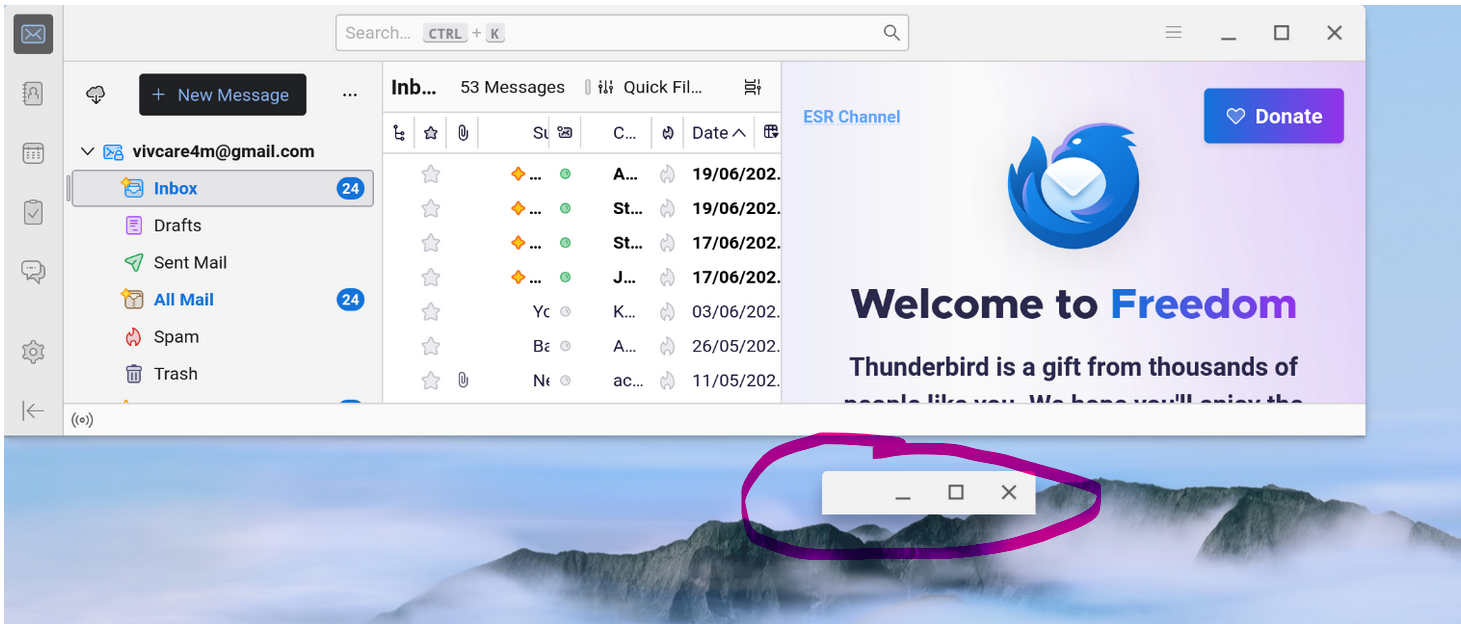Click the All Mail unread badge 24
Screen dimensions: 1461x624
point(350,299)
